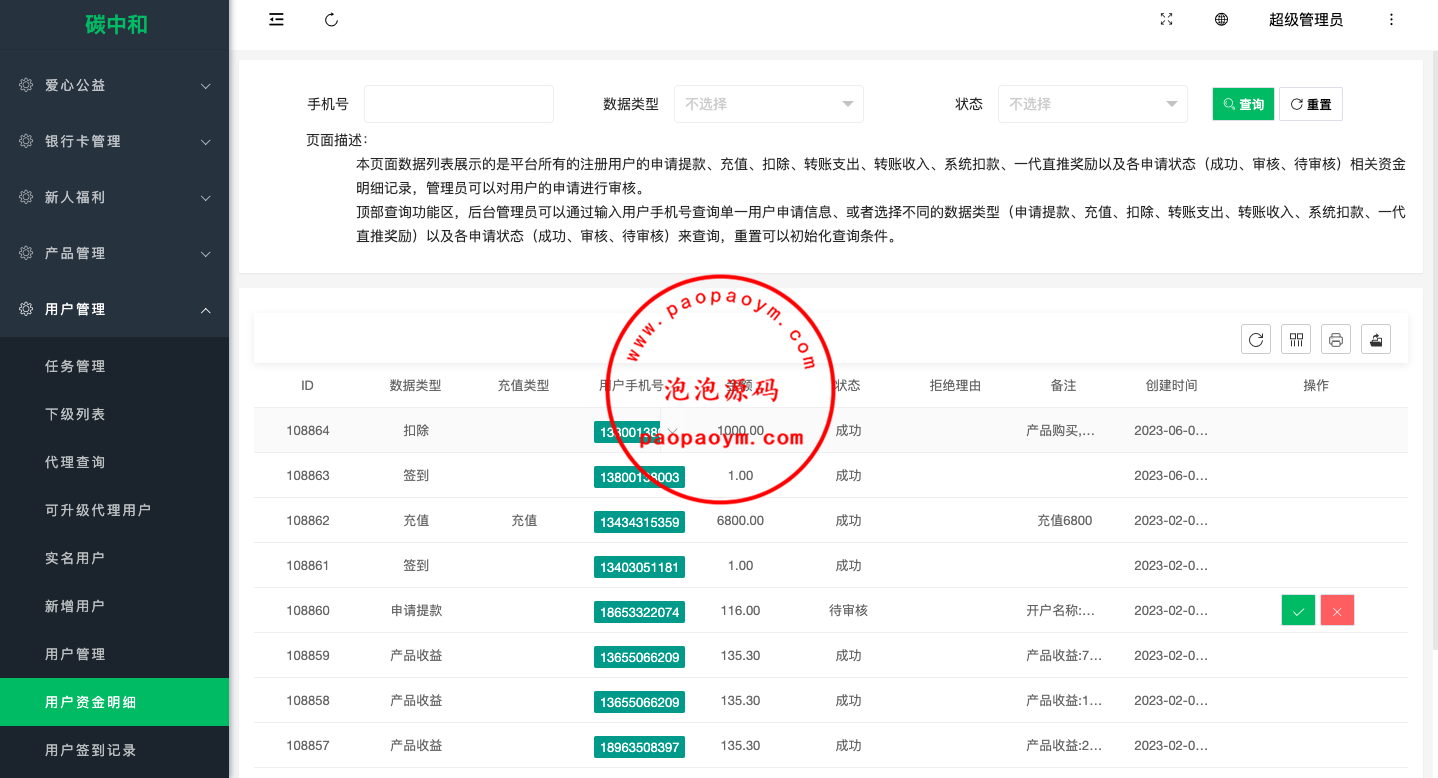Image resolution: width=1438 pixels, height=778 pixels.
Task: Refresh the table with the reload icon
Action: point(1256,339)
